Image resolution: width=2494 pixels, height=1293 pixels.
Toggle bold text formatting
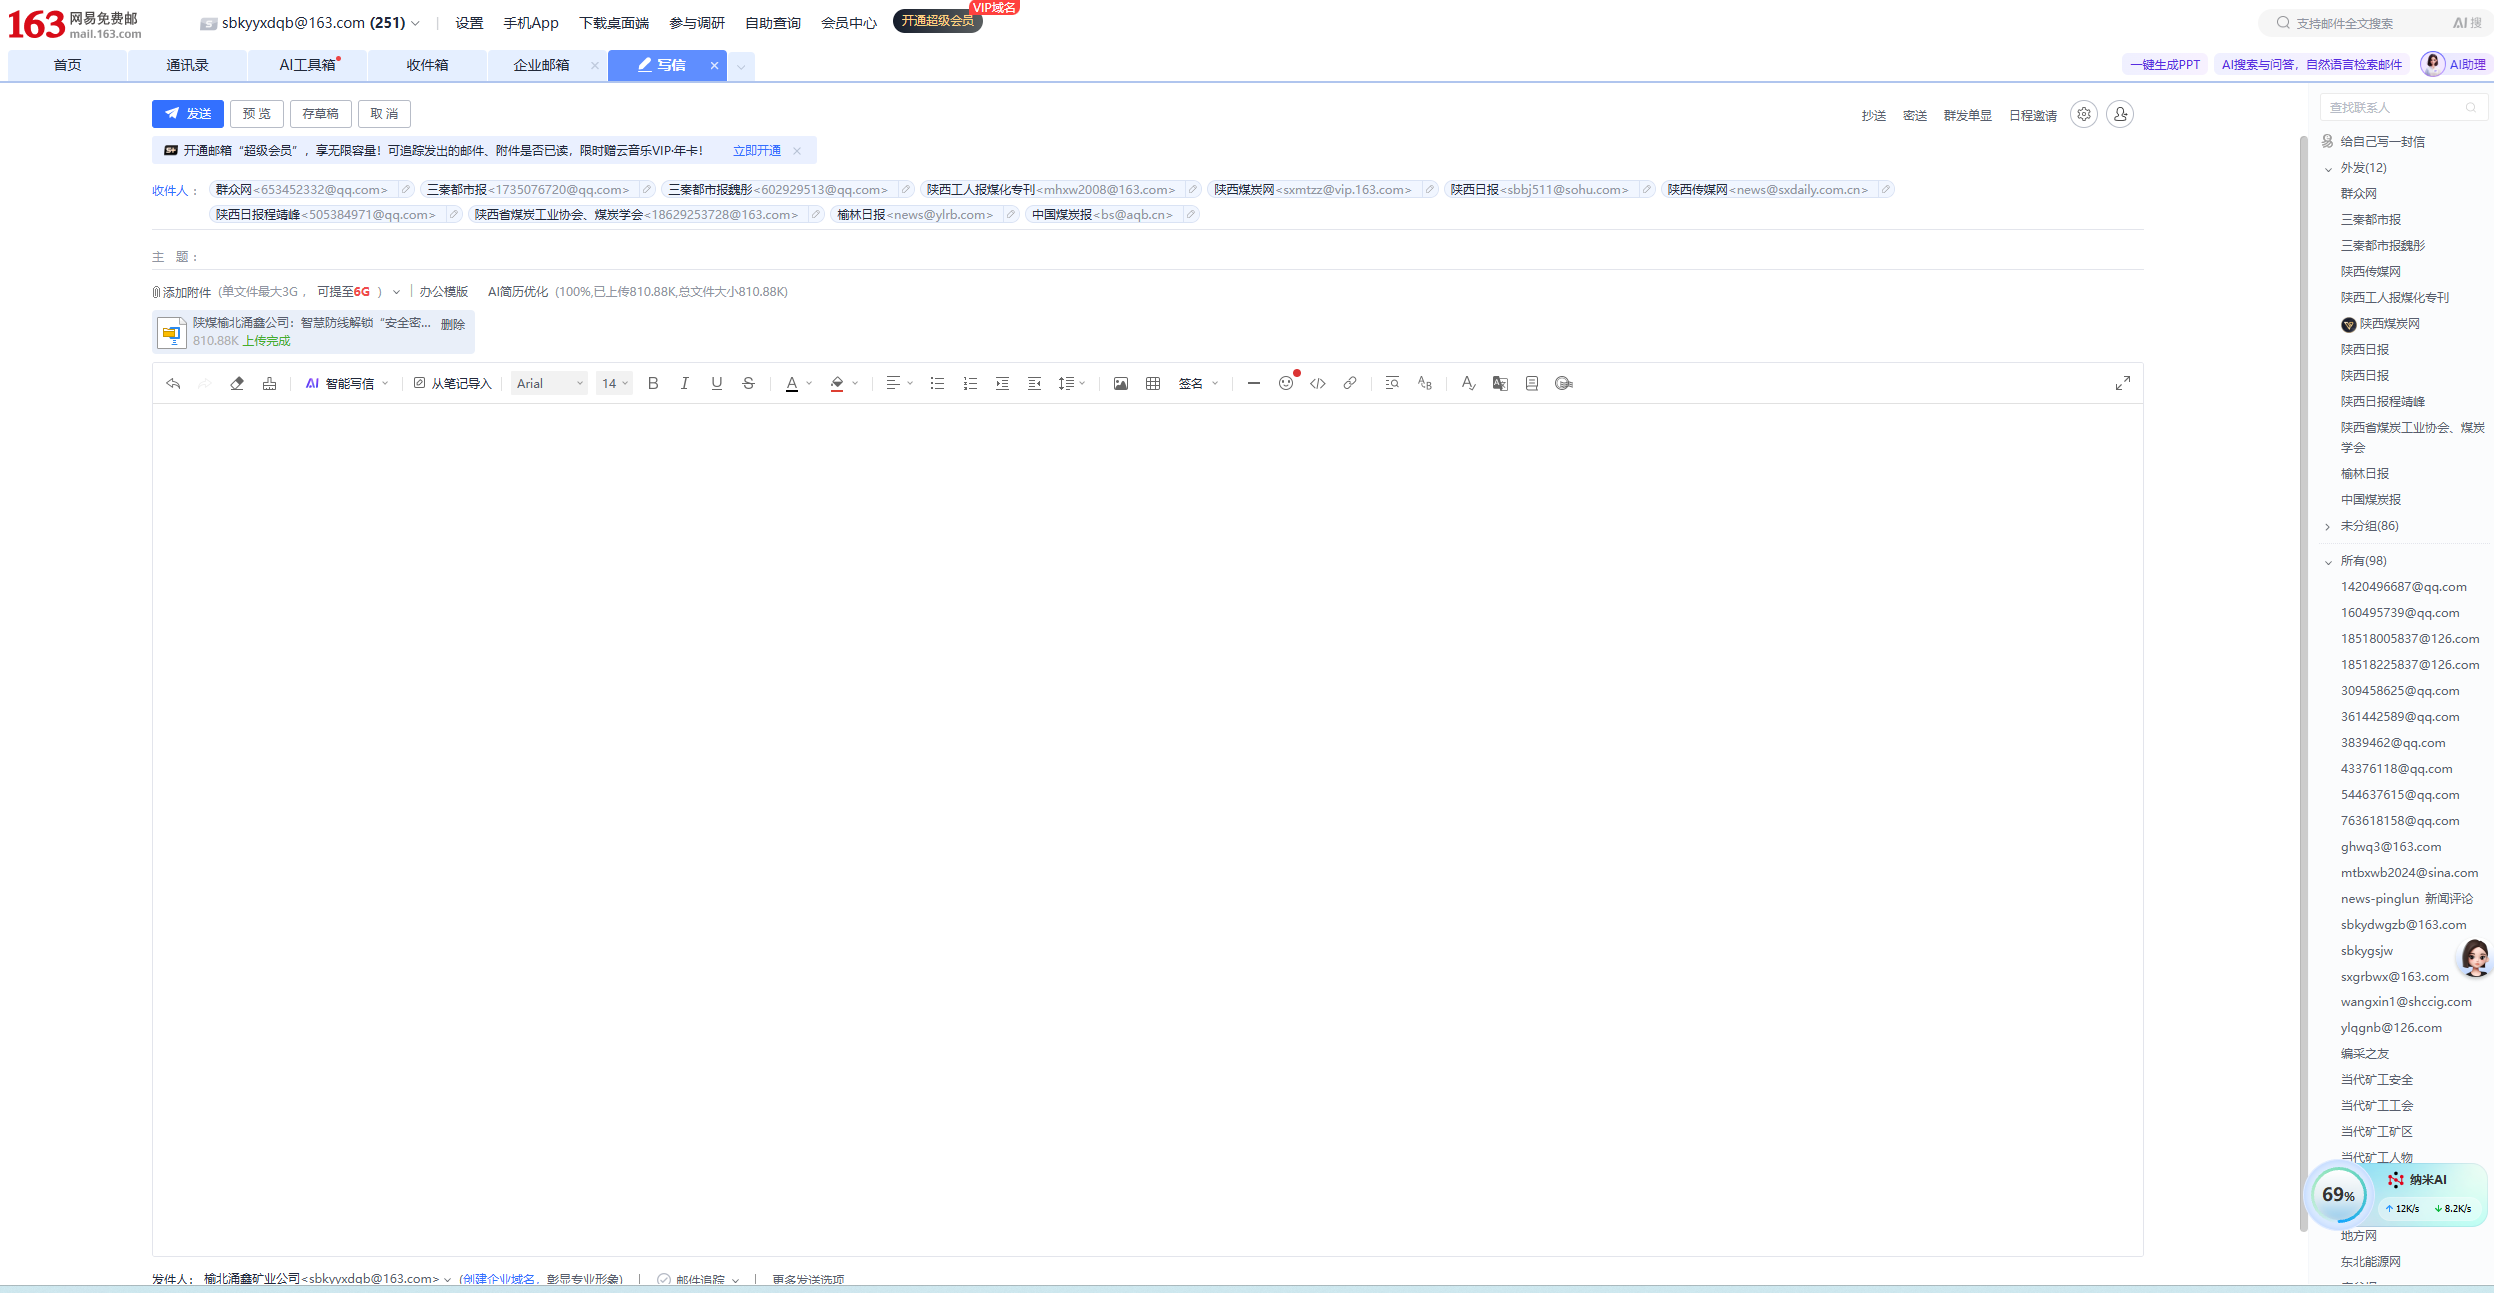653,384
